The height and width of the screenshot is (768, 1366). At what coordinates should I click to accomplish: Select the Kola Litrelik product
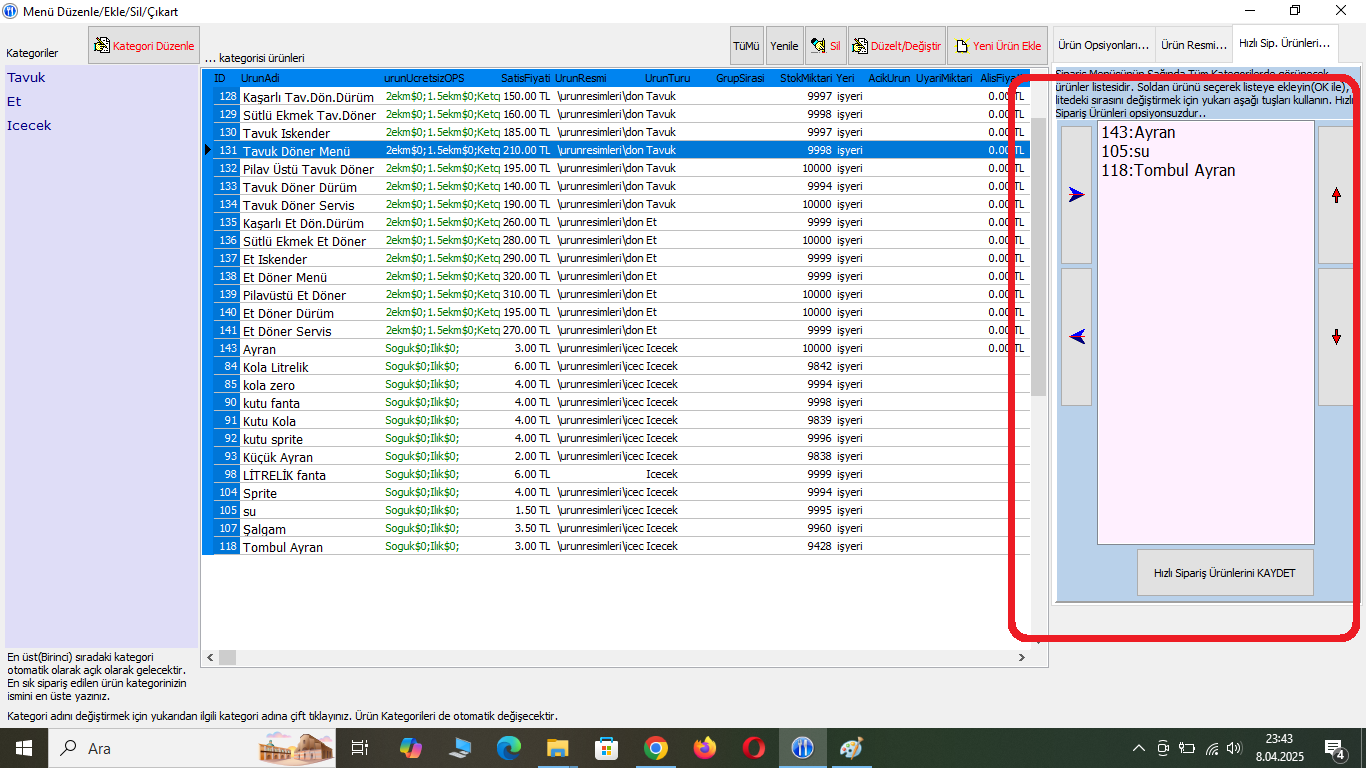tap(616, 367)
